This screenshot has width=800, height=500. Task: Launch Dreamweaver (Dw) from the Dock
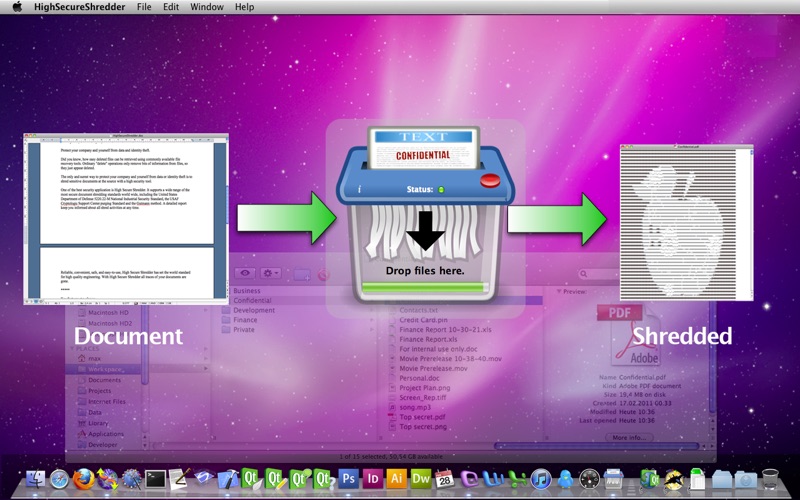click(421, 479)
